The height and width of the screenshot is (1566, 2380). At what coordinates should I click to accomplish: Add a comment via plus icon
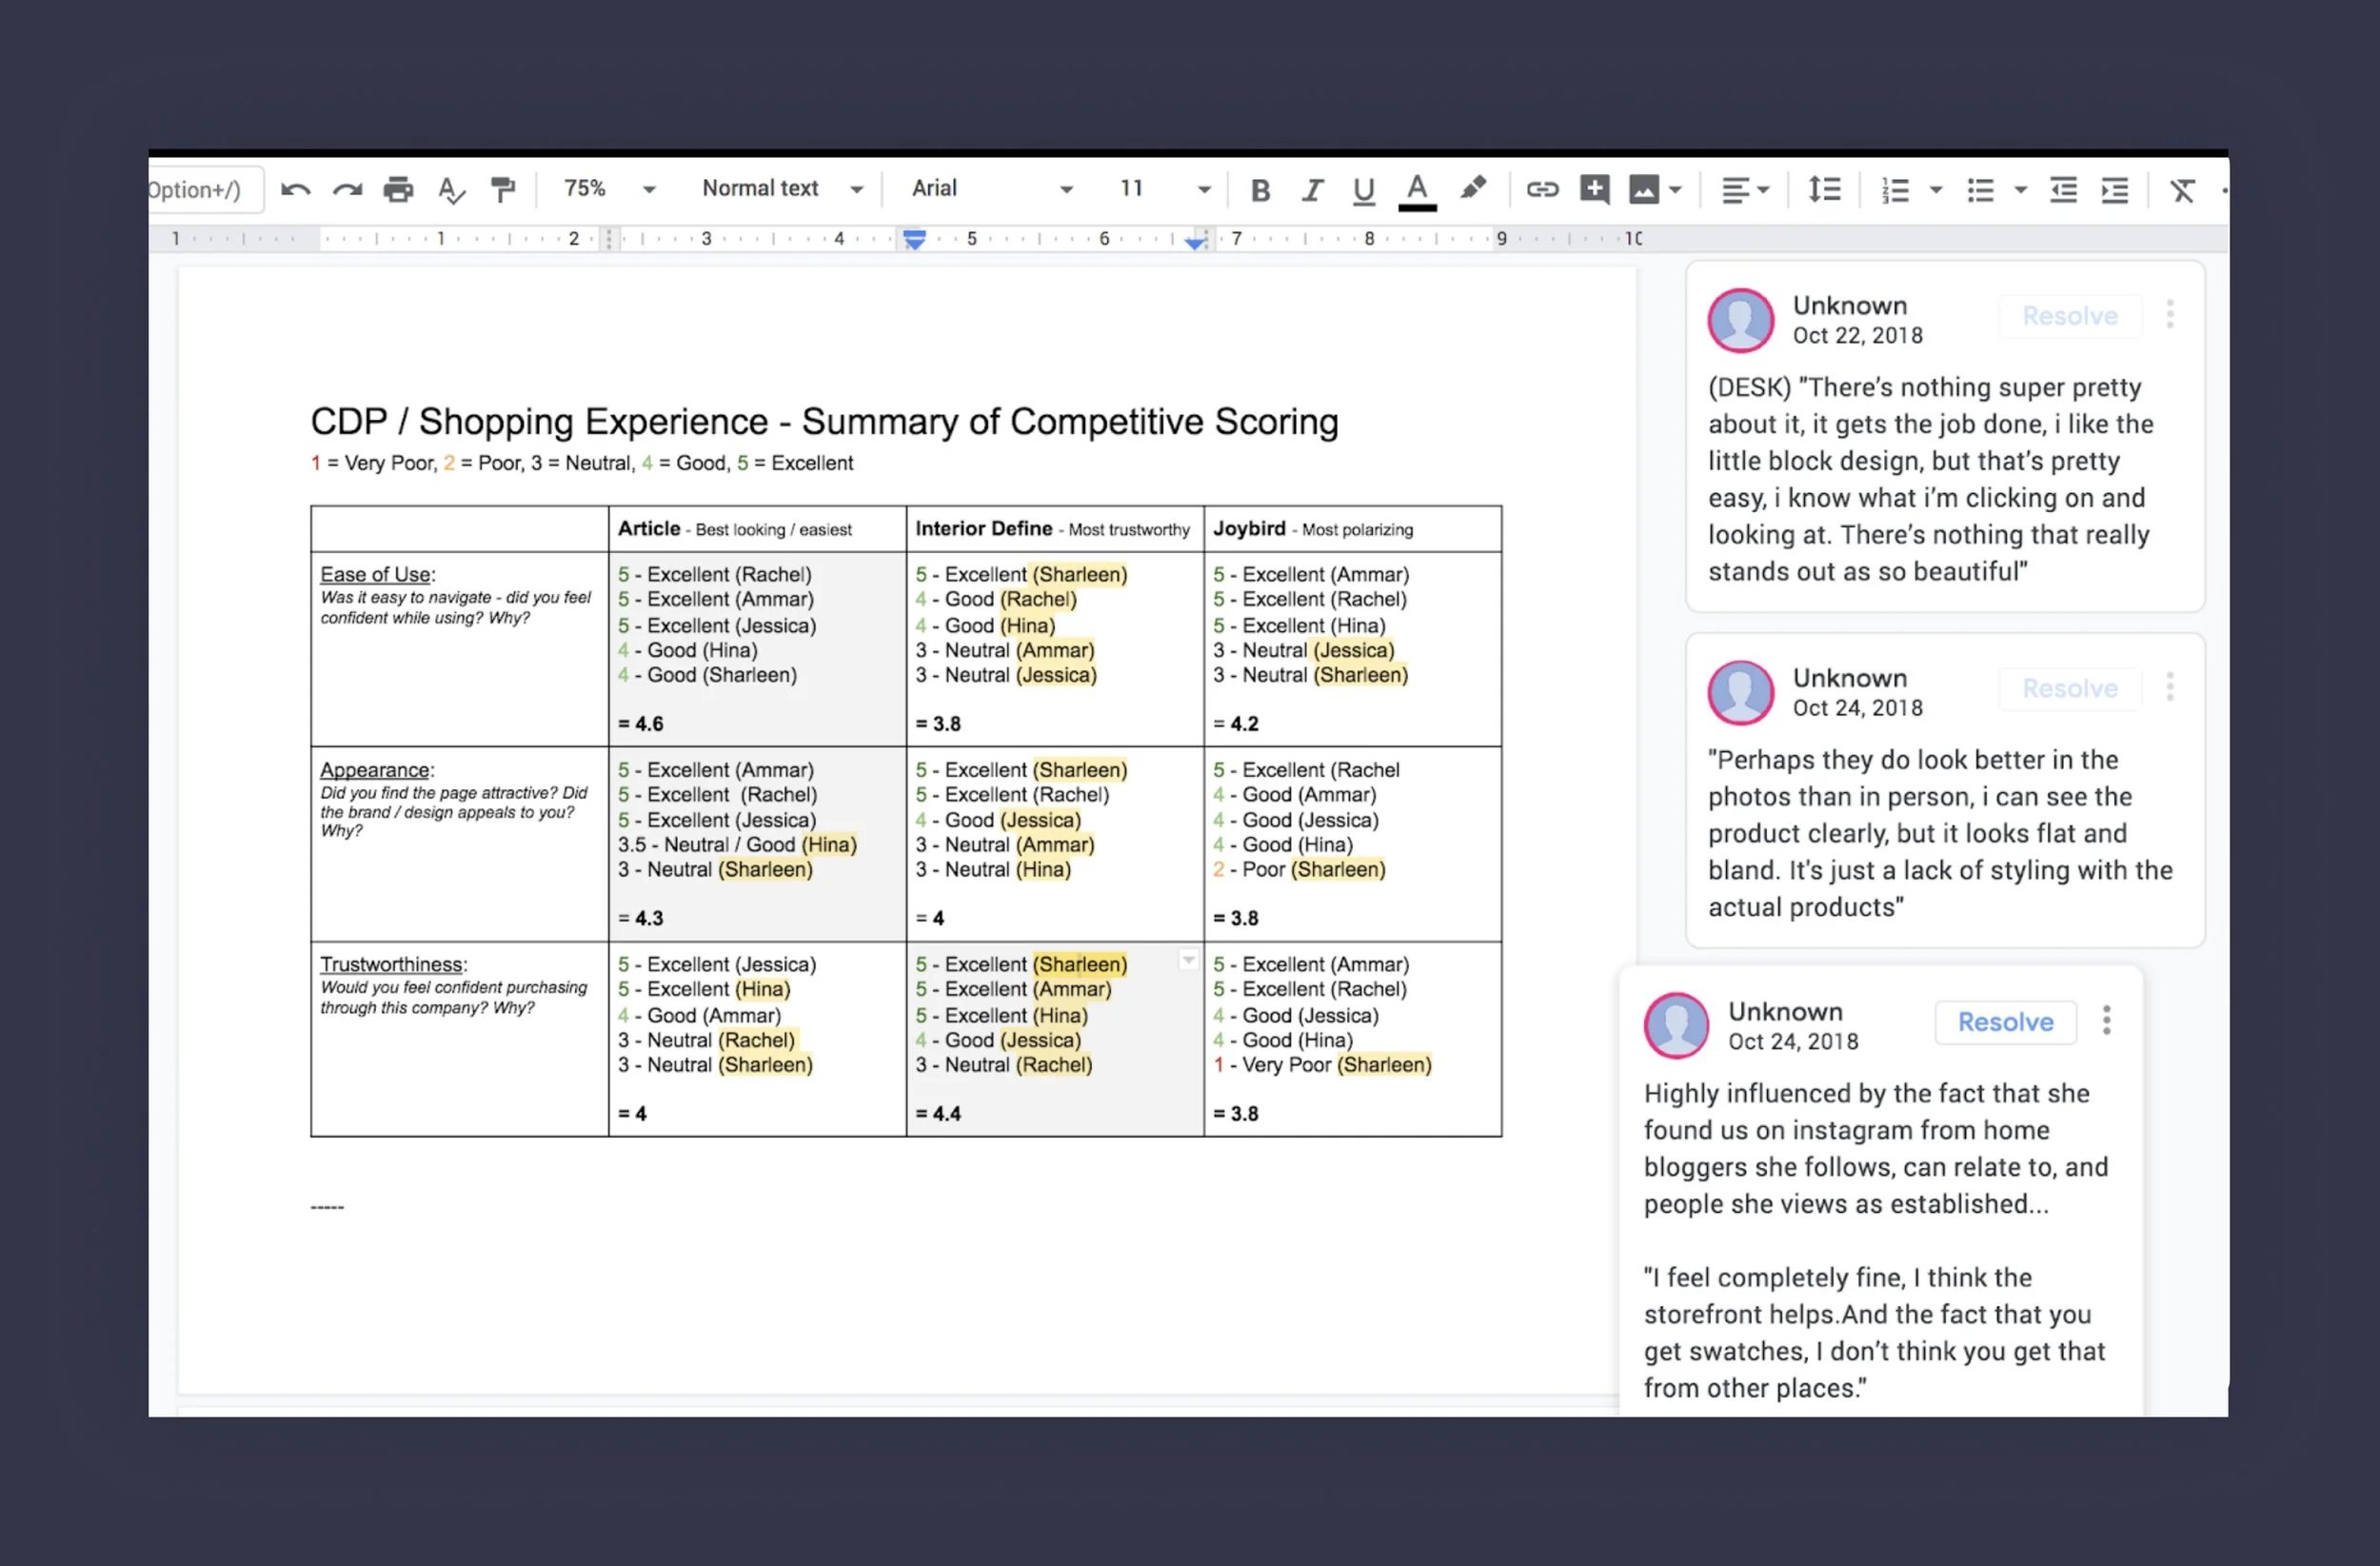(1594, 190)
